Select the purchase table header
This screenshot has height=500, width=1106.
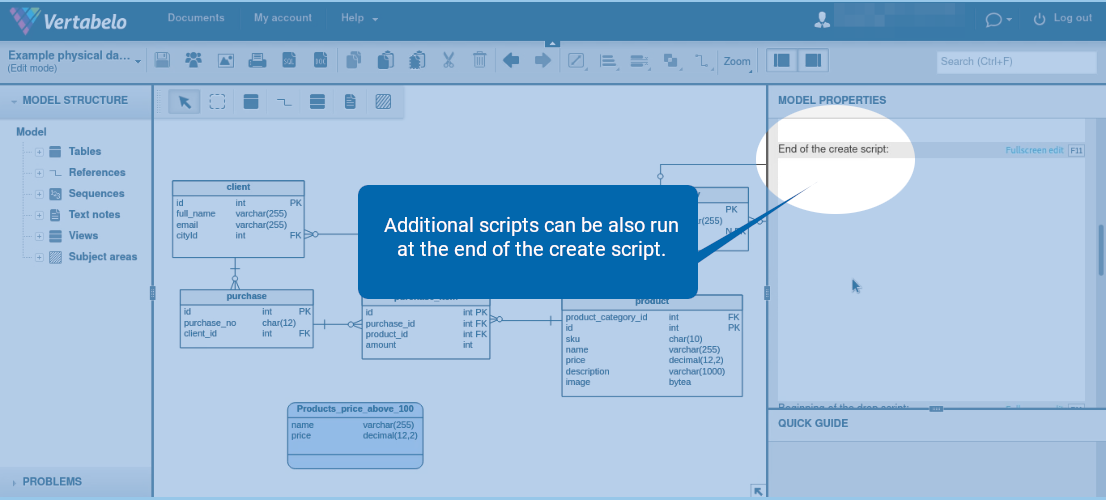click(x=246, y=296)
